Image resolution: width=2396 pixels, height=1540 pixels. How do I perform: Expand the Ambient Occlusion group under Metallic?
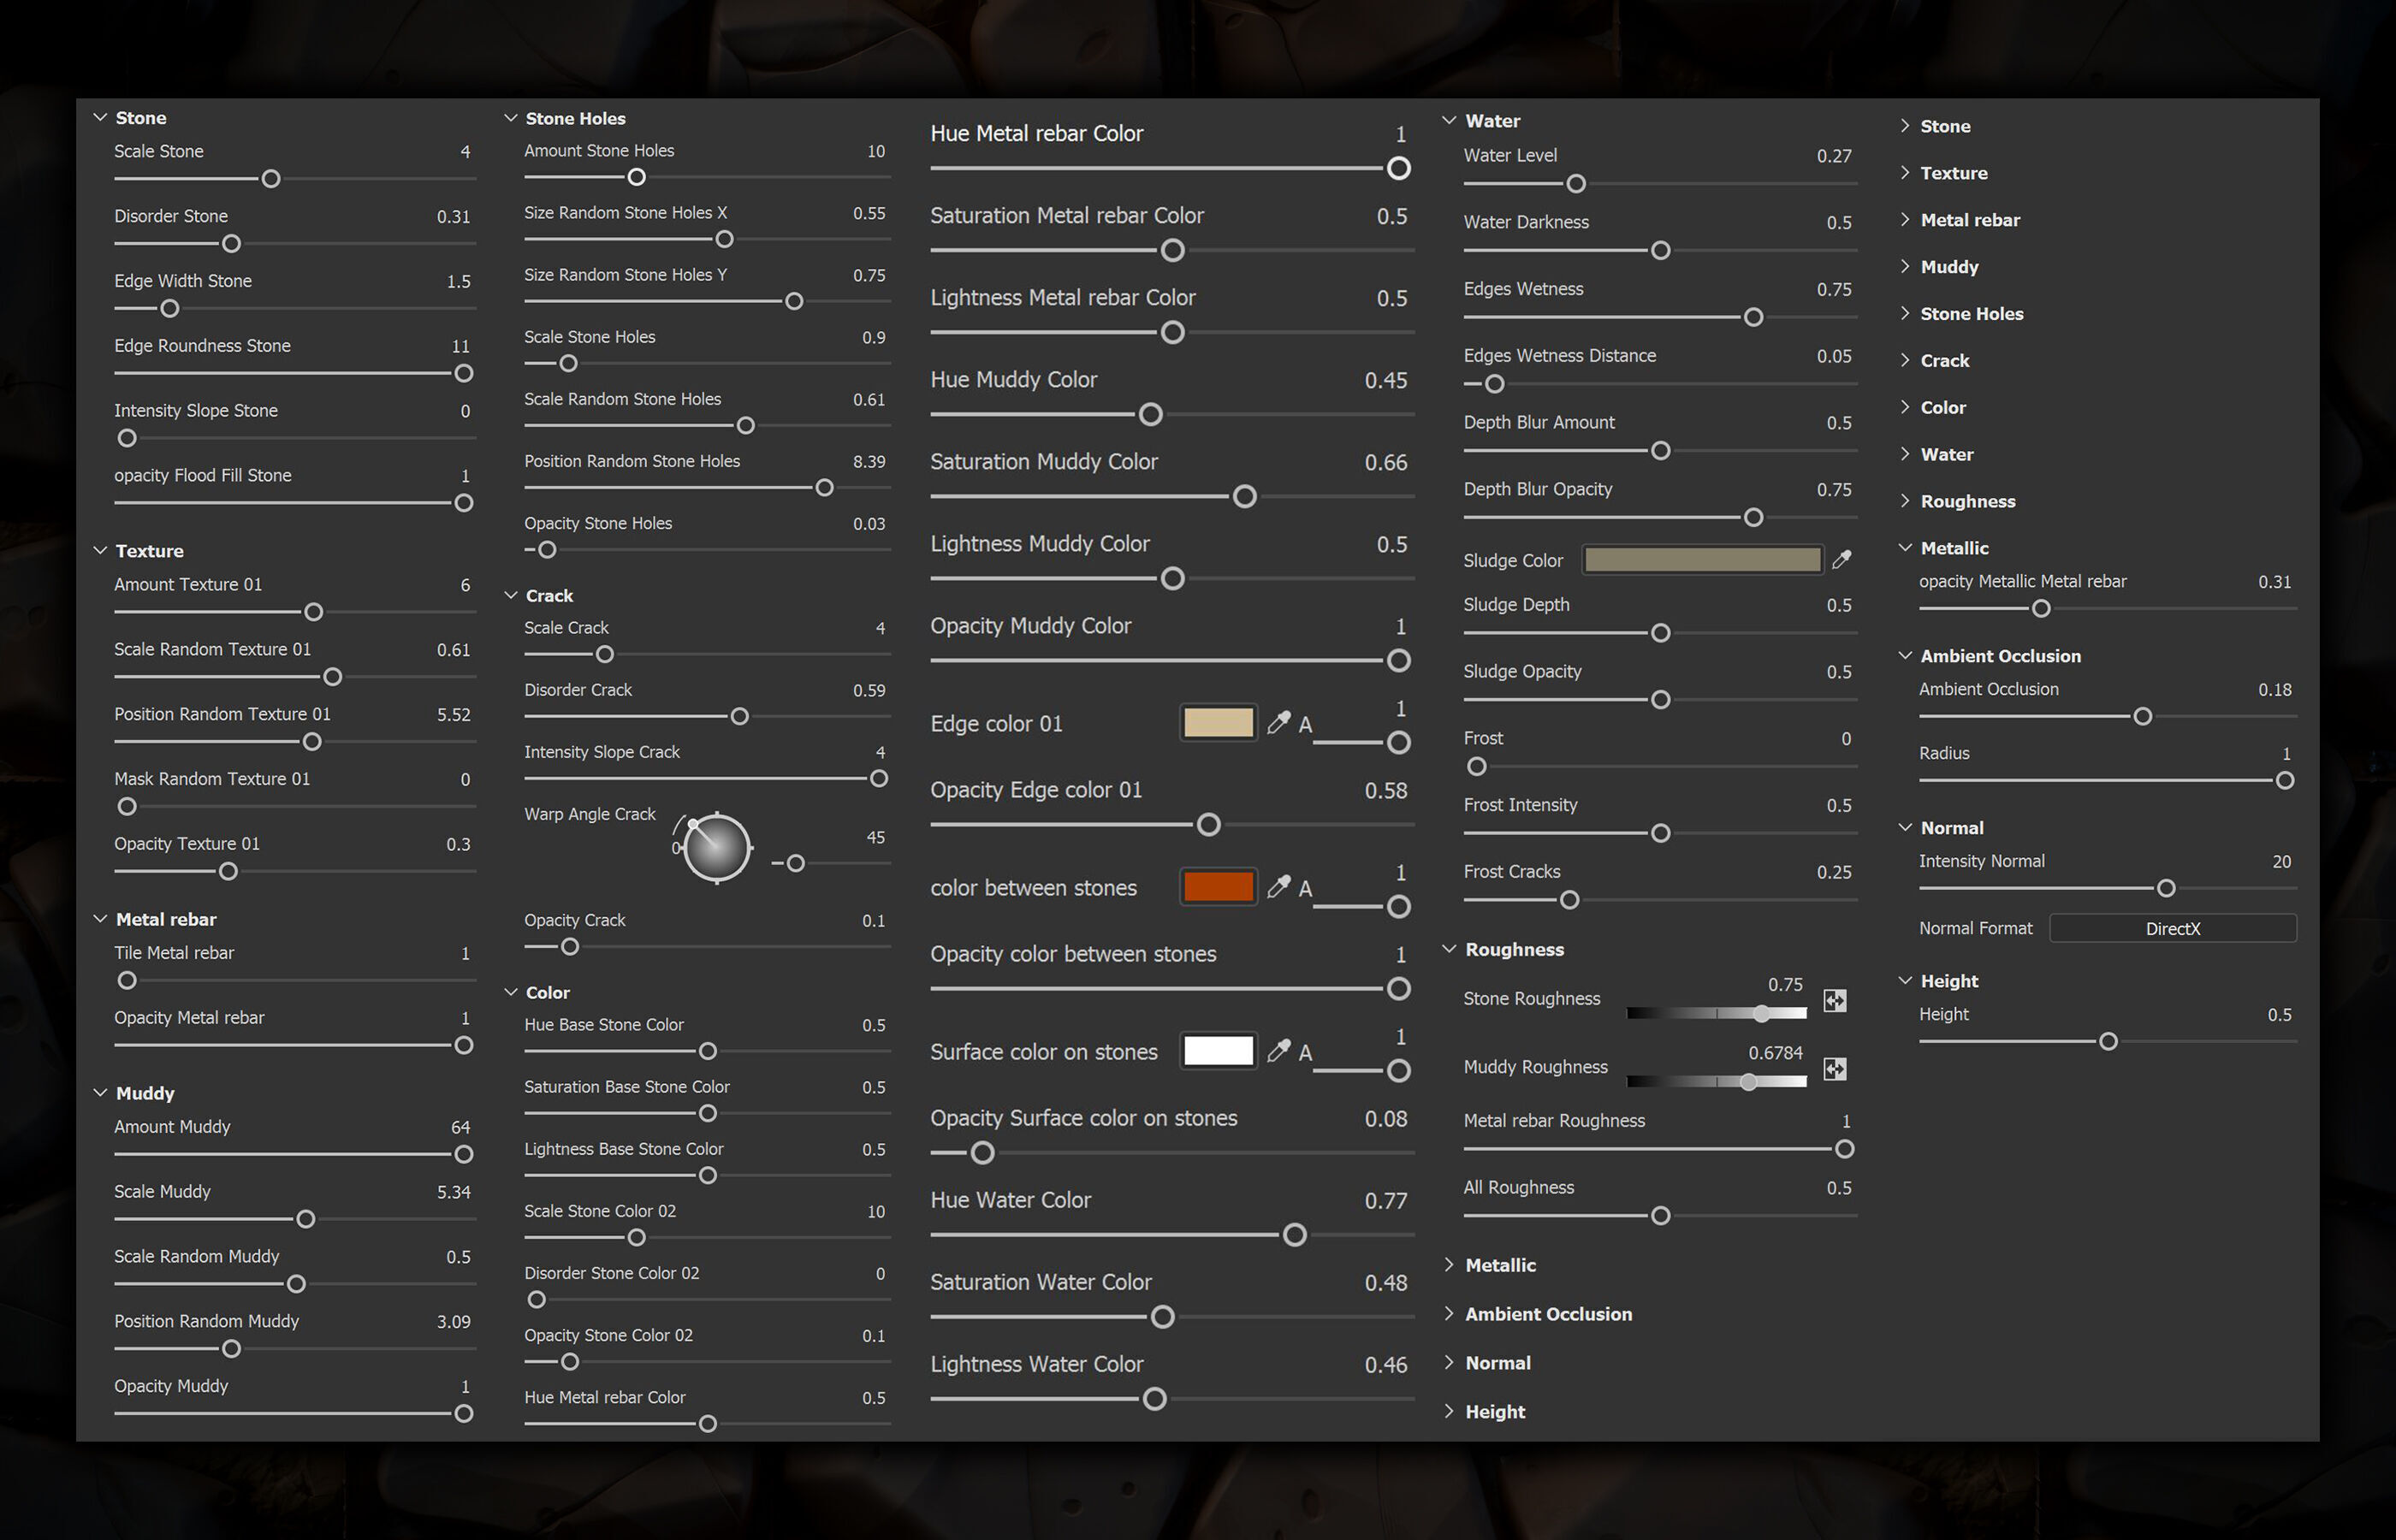coord(1449,1314)
